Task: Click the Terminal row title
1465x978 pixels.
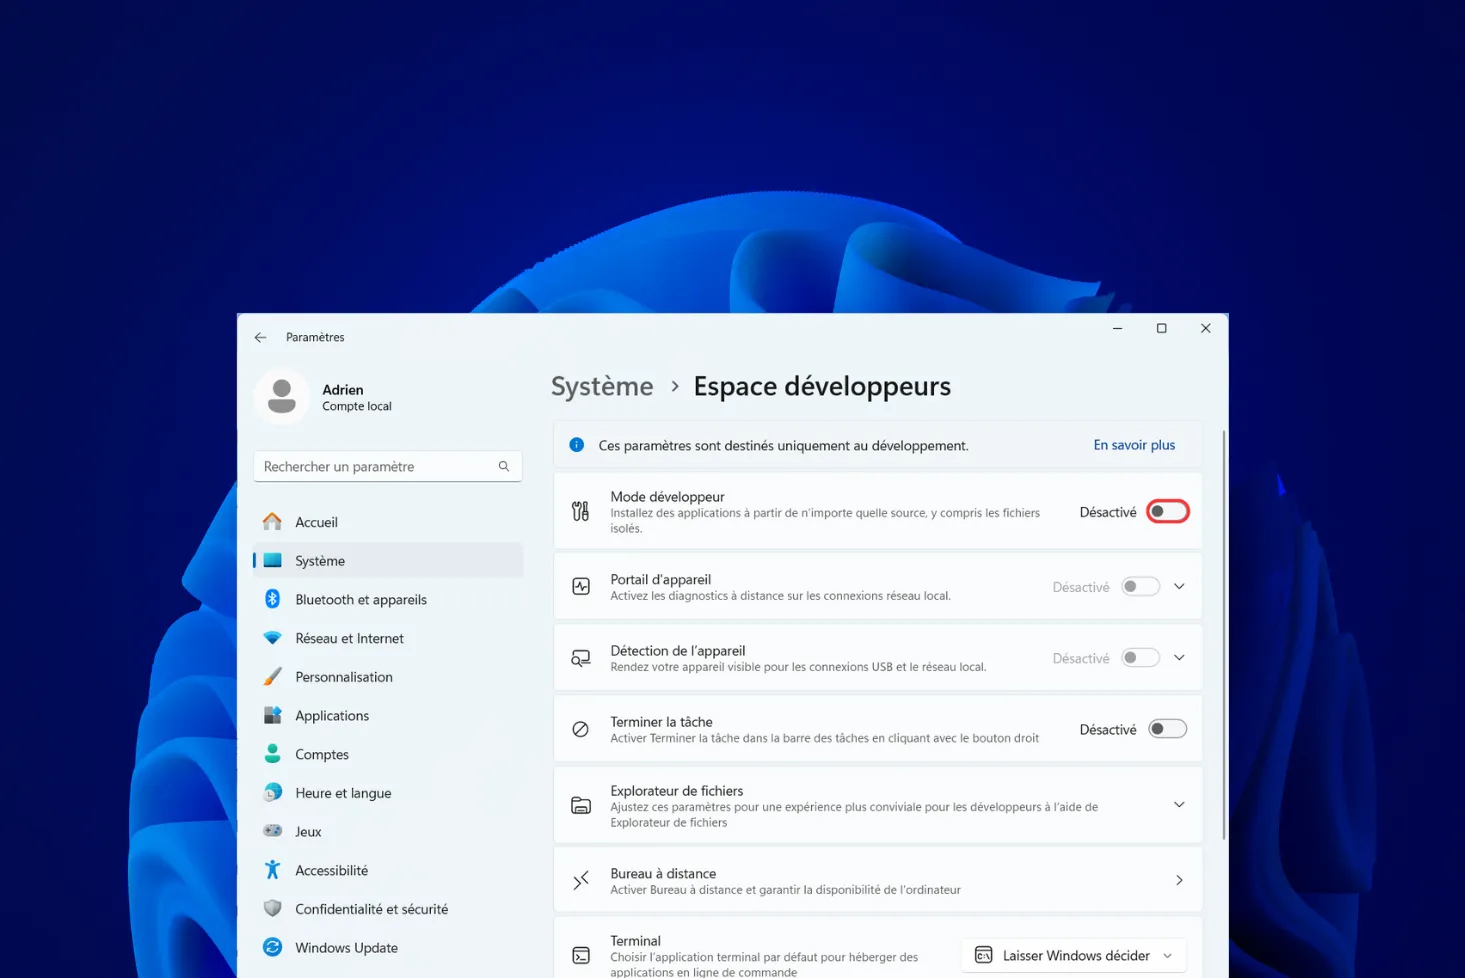Action: point(635,941)
